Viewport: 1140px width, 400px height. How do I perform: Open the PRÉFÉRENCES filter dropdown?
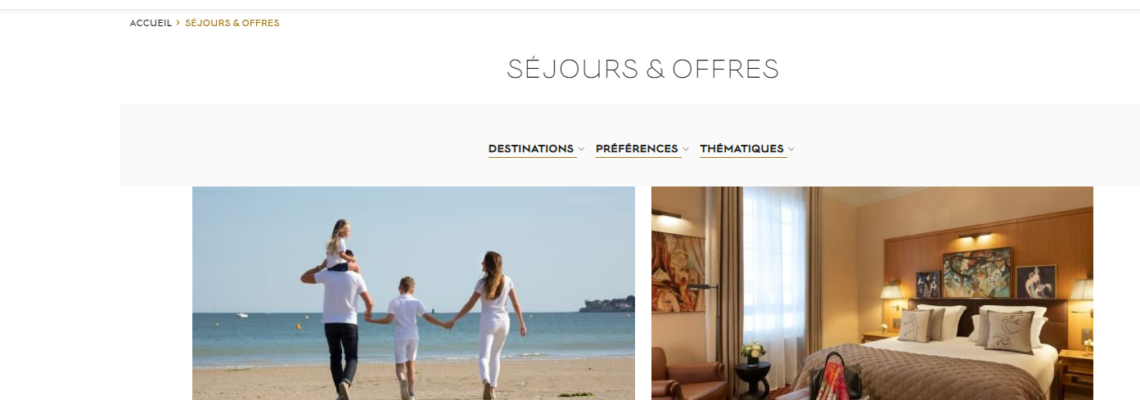click(642, 149)
